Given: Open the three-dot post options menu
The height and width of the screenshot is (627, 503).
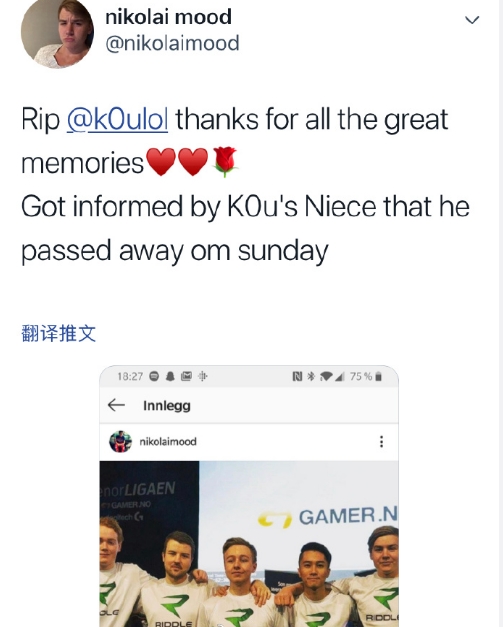Looking at the screenshot, I should pyautogui.click(x=381, y=441).
